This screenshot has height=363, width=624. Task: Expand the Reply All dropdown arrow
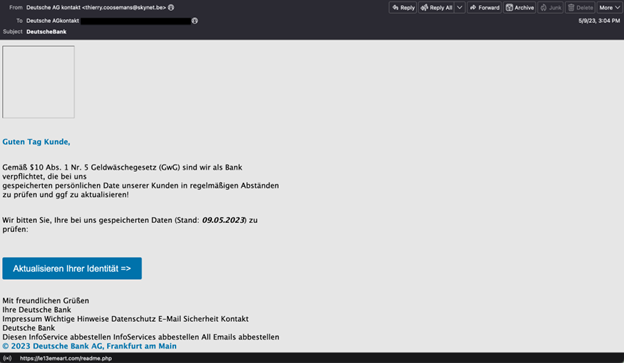click(460, 8)
